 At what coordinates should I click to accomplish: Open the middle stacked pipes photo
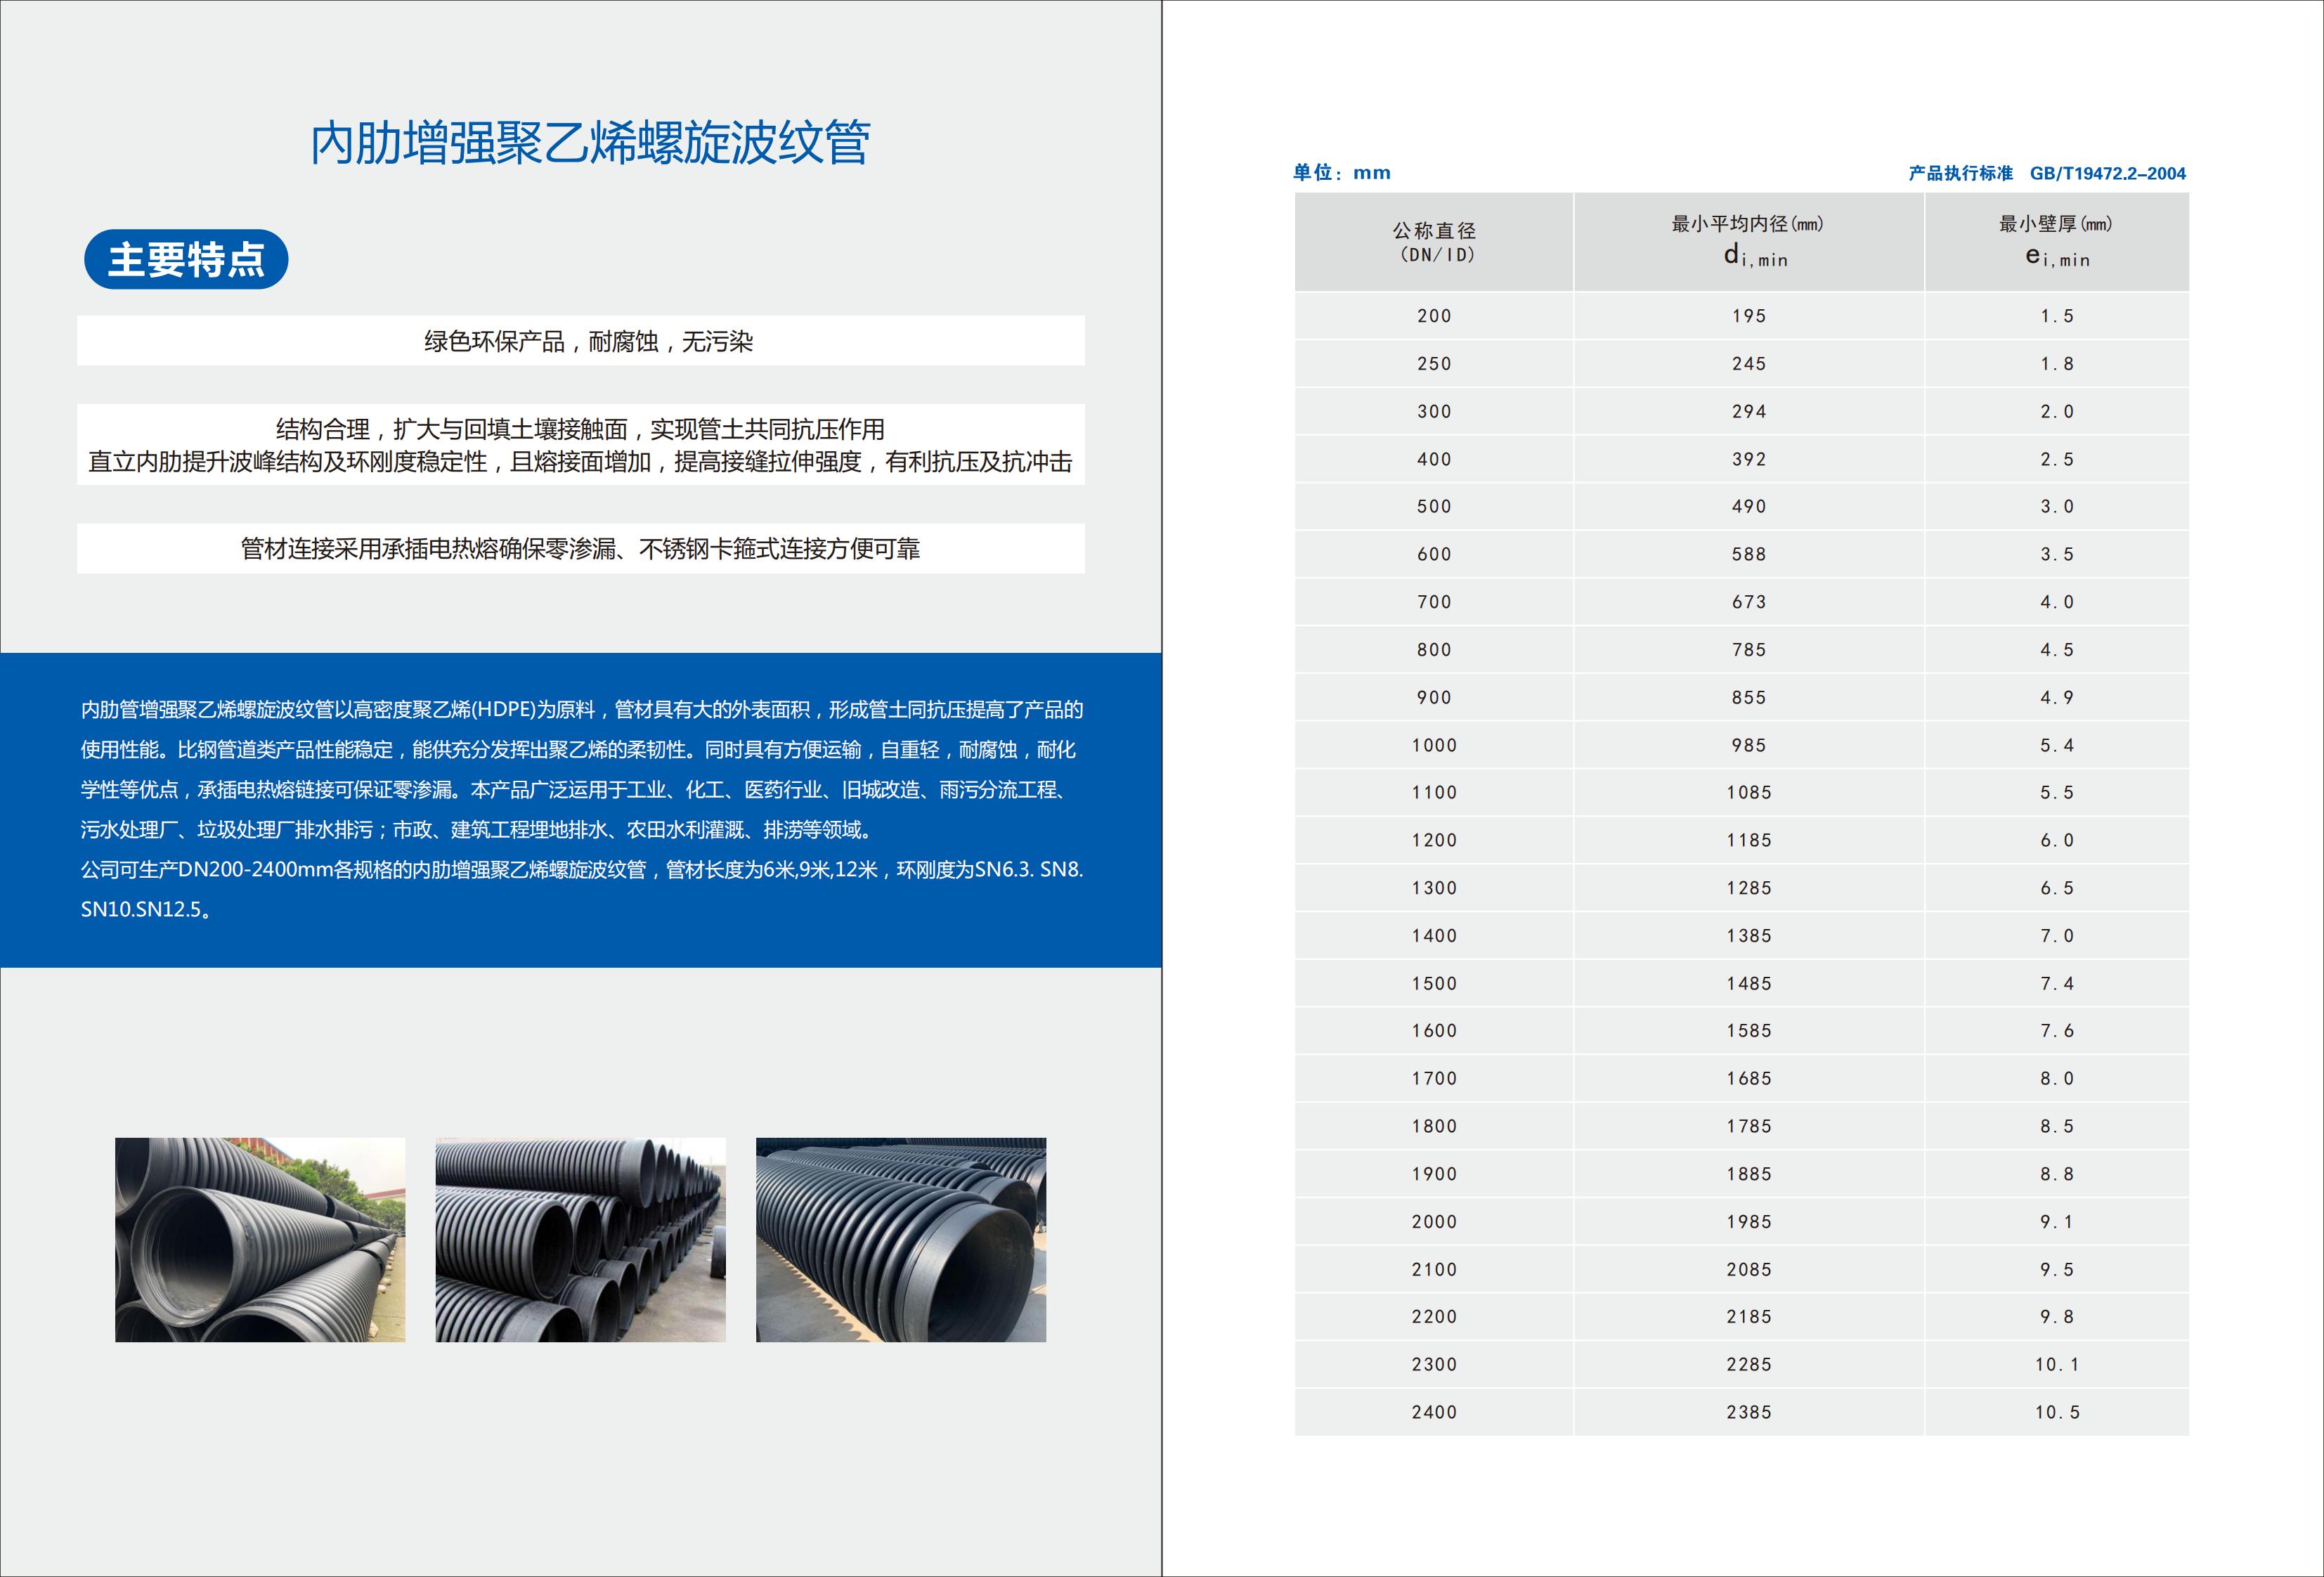coord(580,1239)
